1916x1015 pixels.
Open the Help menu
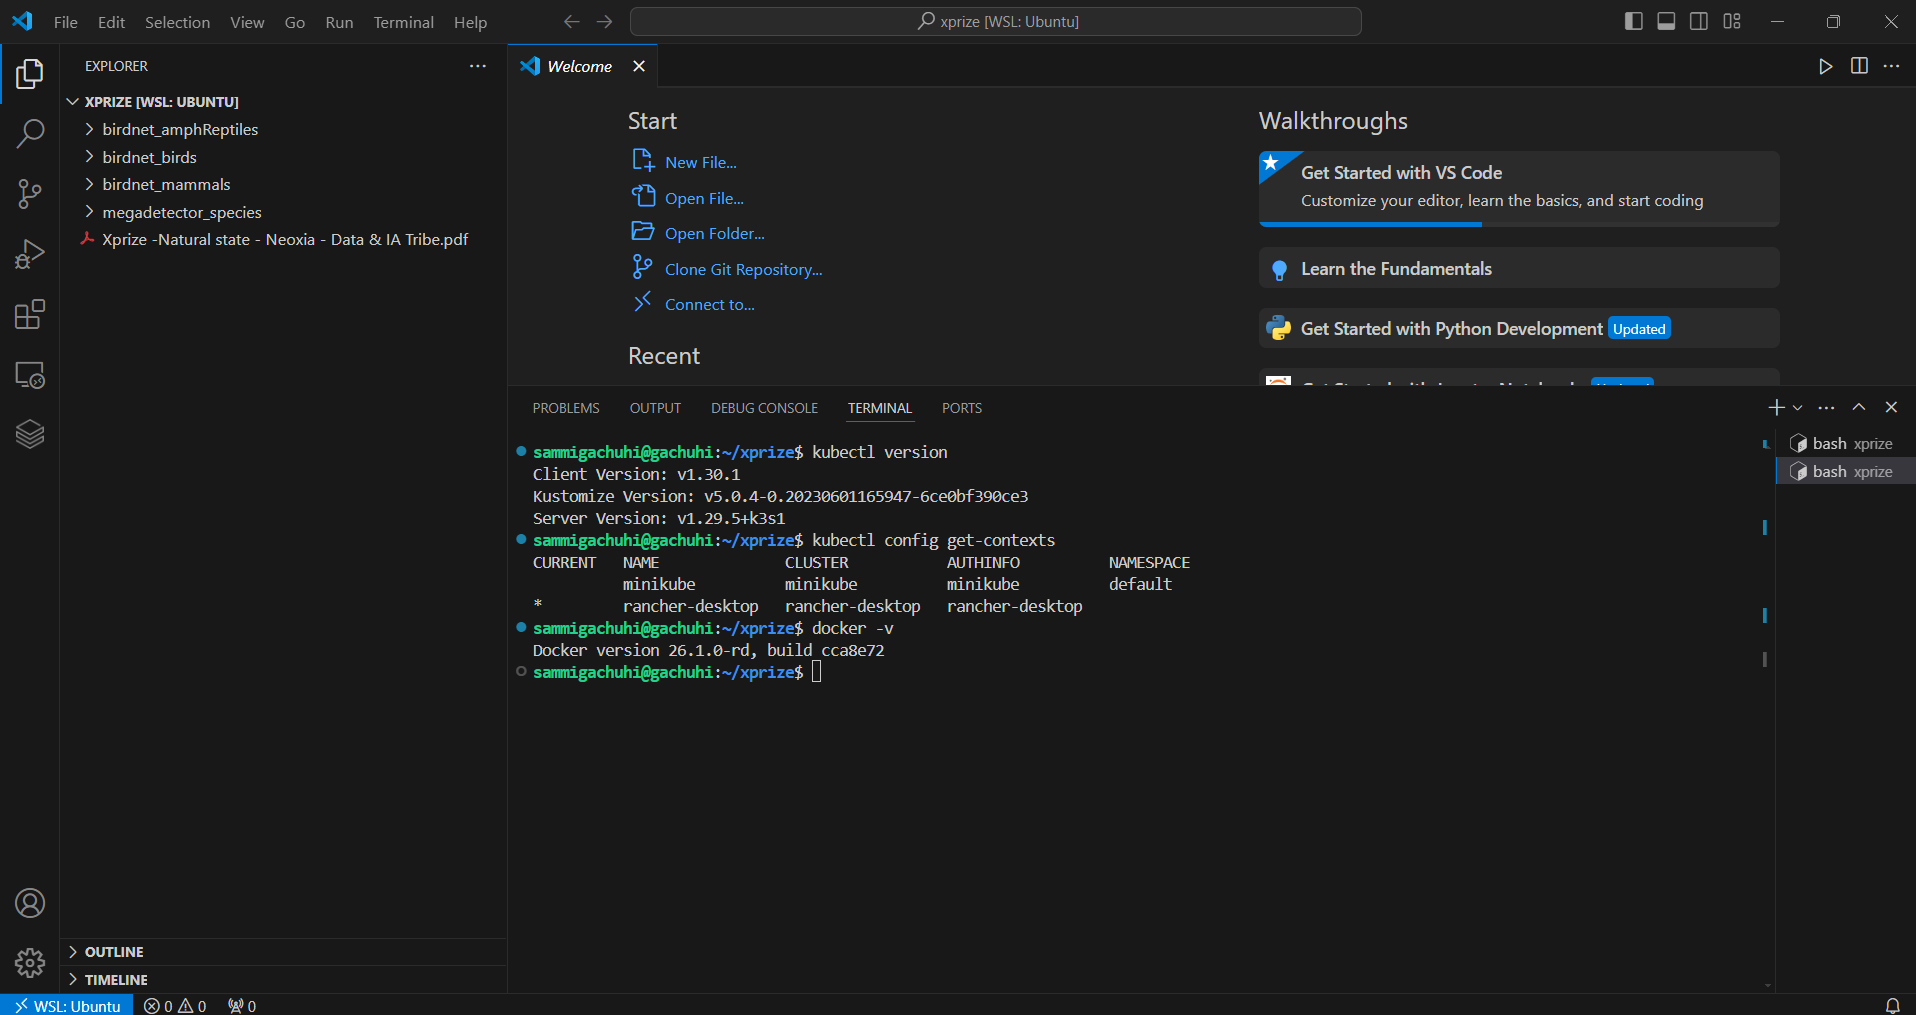tap(470, 22)
